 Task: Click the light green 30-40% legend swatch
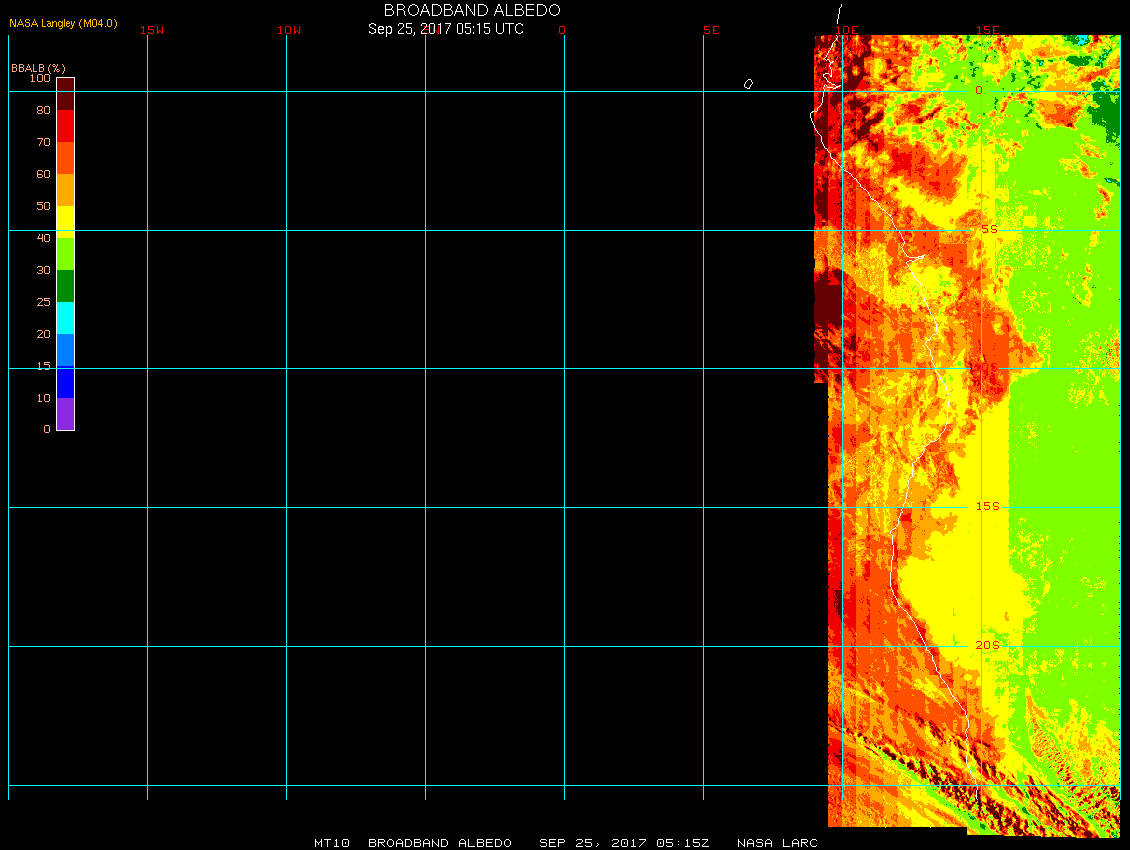click(x=65, y=253)
